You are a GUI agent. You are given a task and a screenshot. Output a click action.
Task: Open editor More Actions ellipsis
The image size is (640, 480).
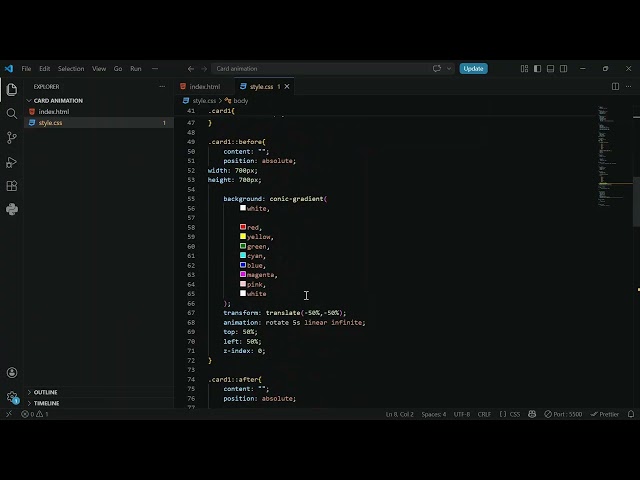point(629,87)
